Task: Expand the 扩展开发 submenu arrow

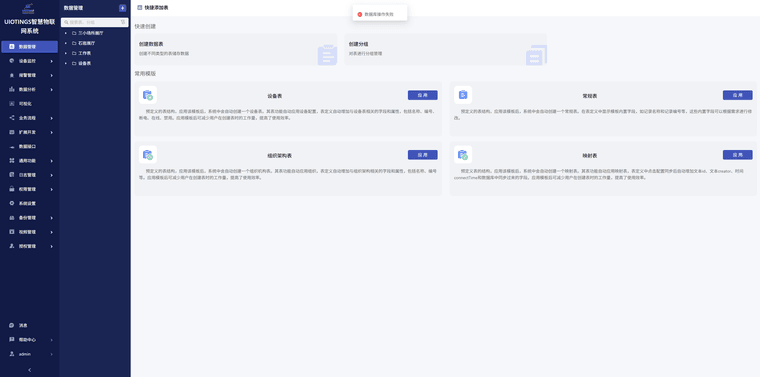Action: [51, 132]
